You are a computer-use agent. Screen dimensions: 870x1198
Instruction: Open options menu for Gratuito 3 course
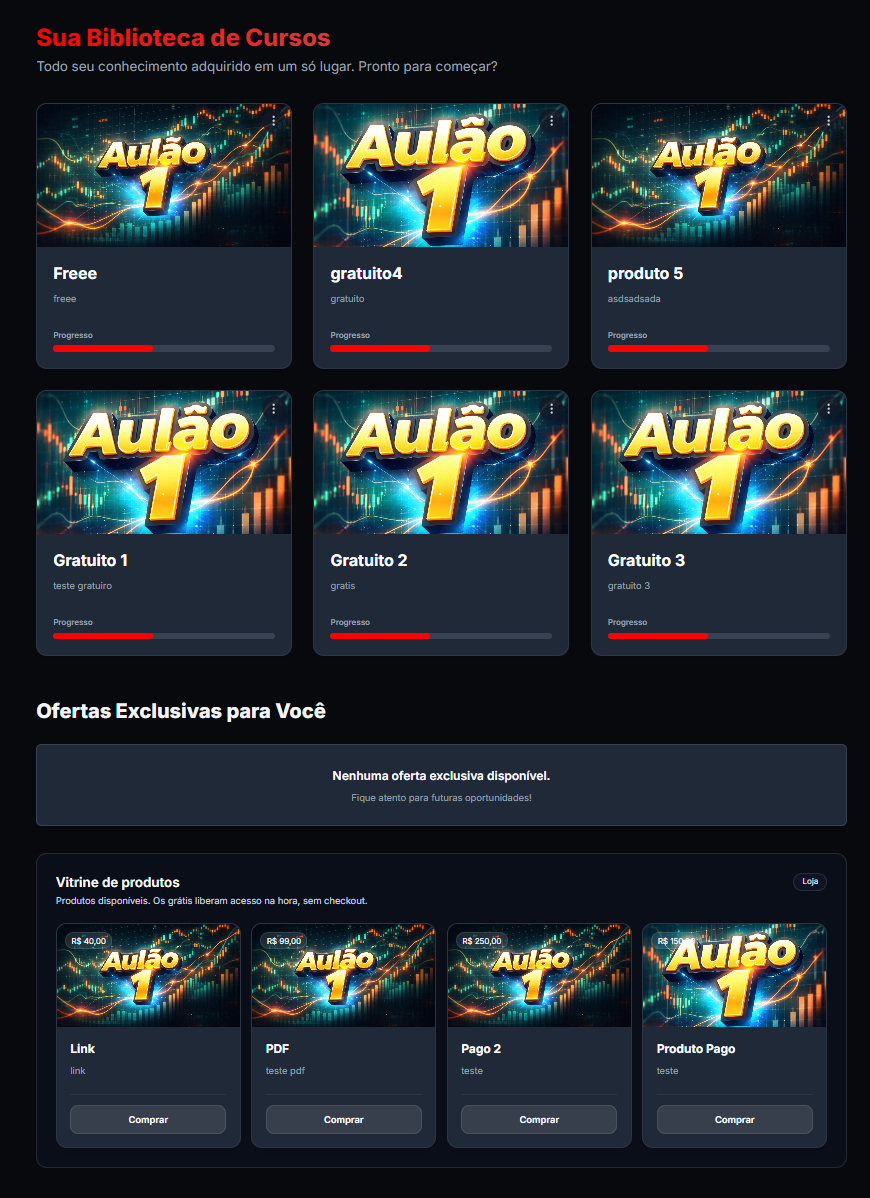click(829, 409)
